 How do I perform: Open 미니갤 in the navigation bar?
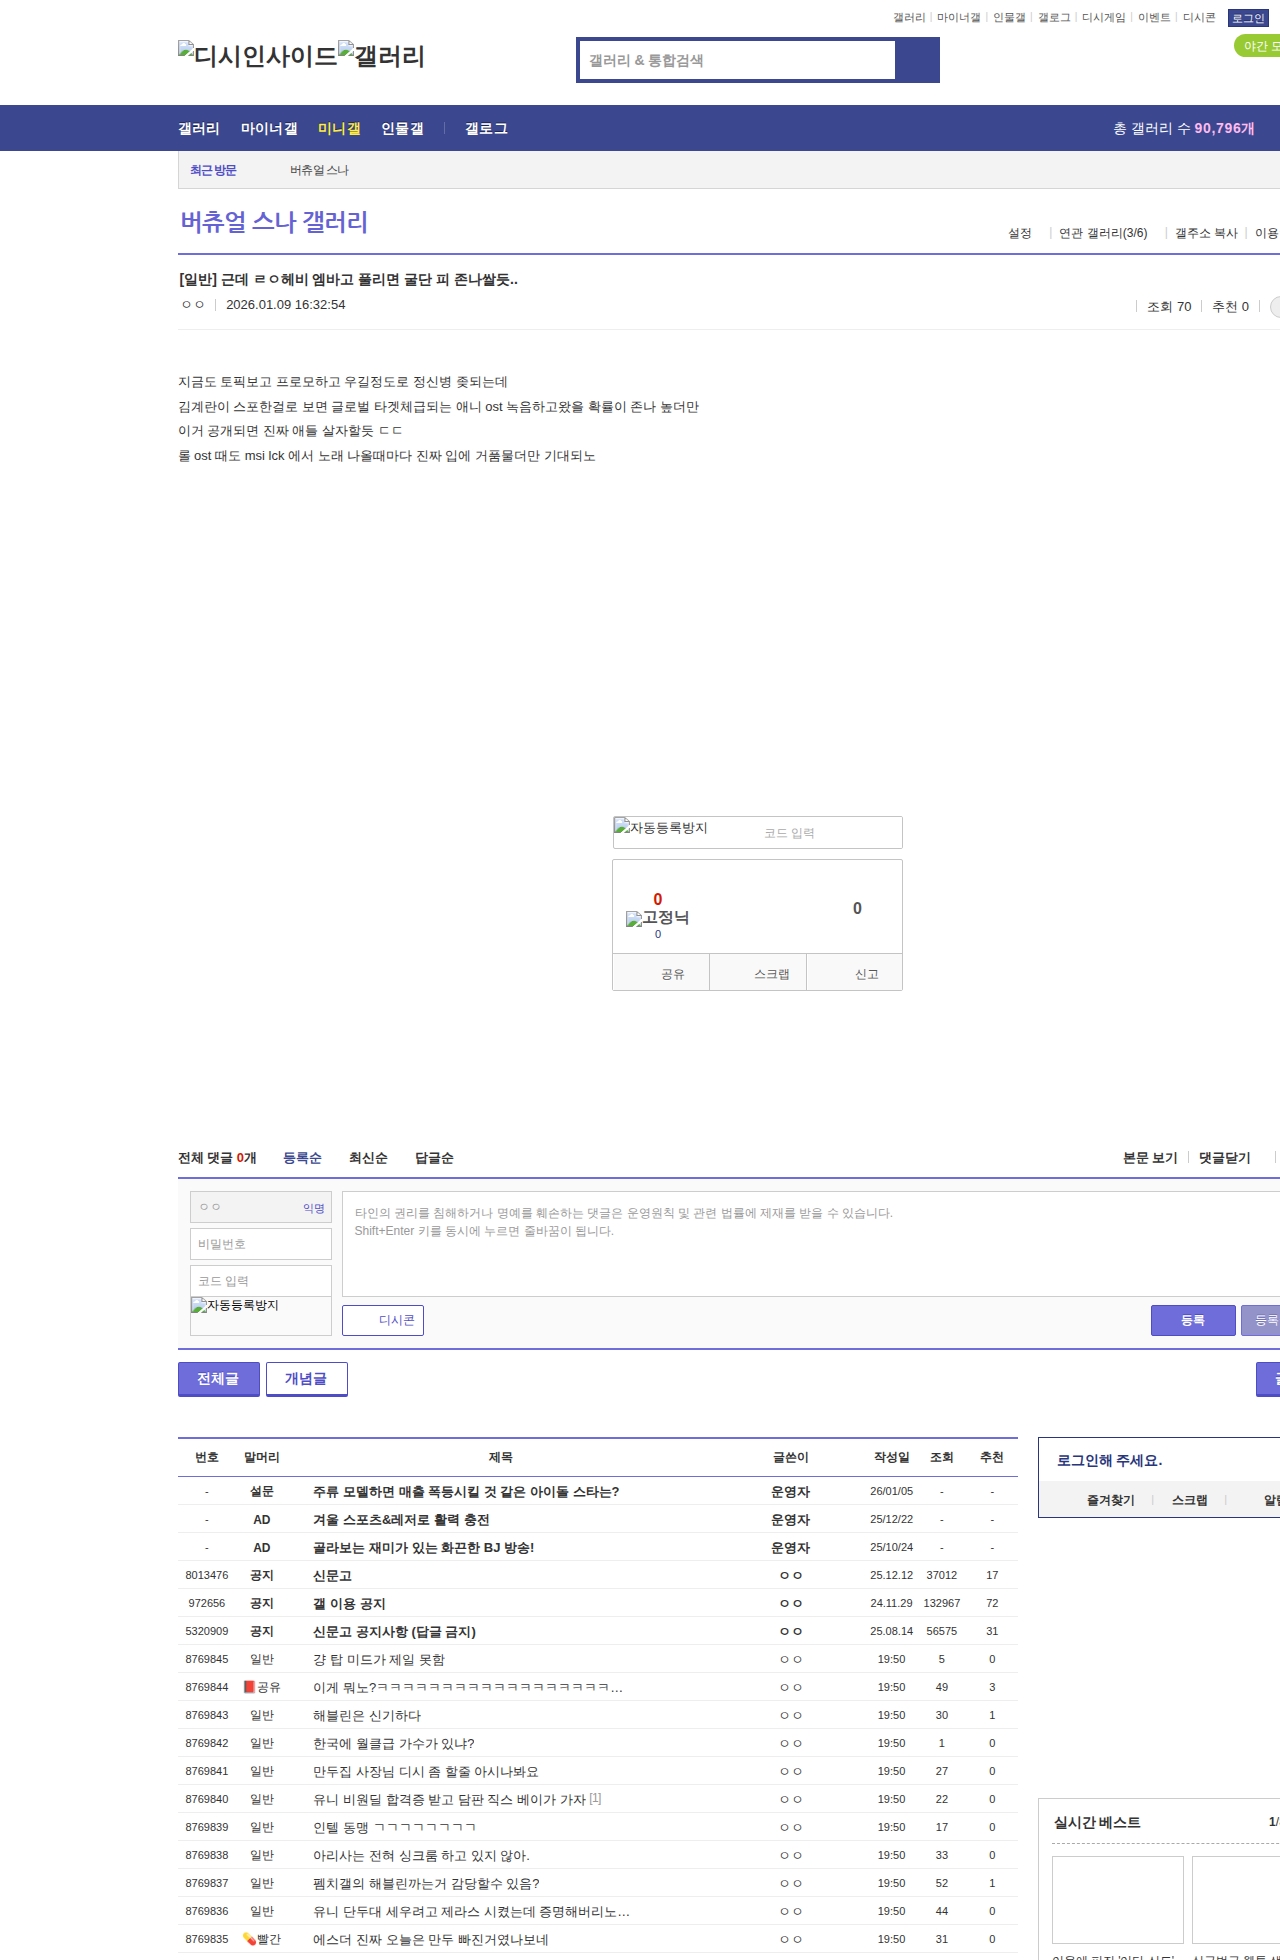(339, 128)
